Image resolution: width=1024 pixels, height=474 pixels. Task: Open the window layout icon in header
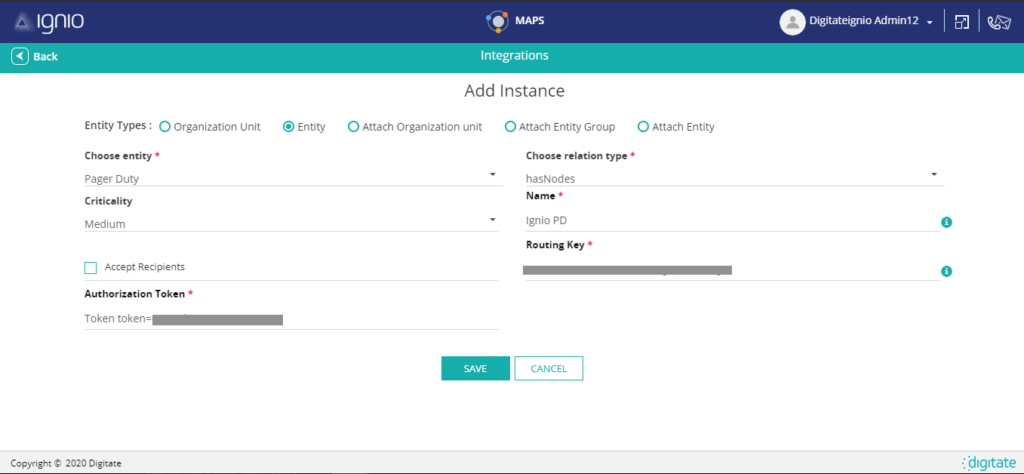pyautogui.click(x=961, y=22)
